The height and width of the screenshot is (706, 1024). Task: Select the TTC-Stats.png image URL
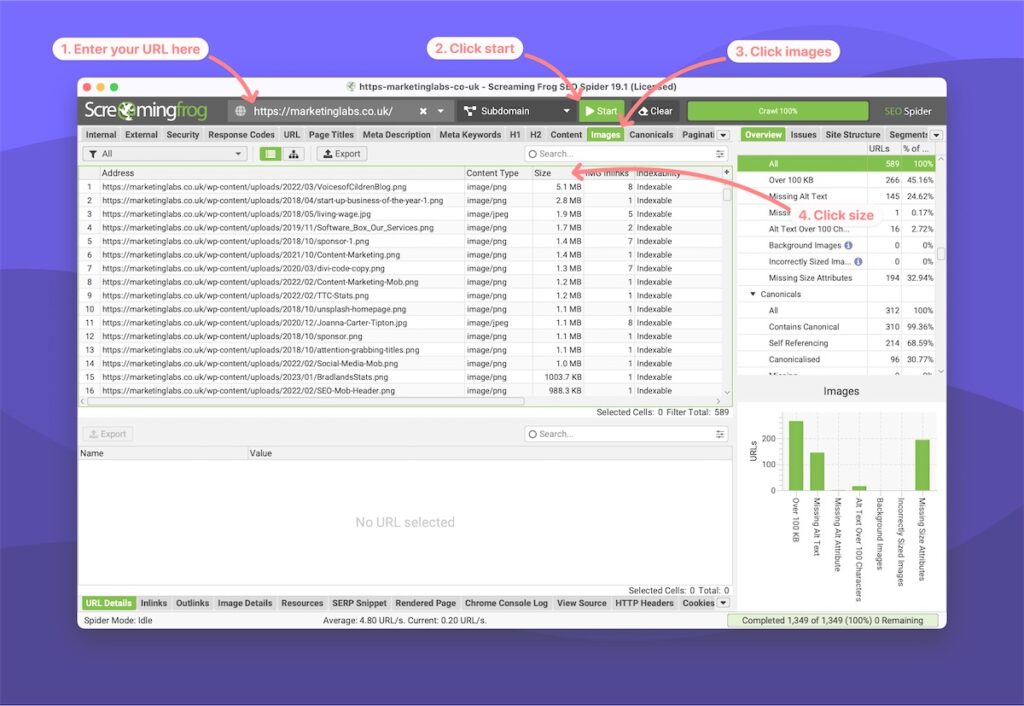pos(235,296)
